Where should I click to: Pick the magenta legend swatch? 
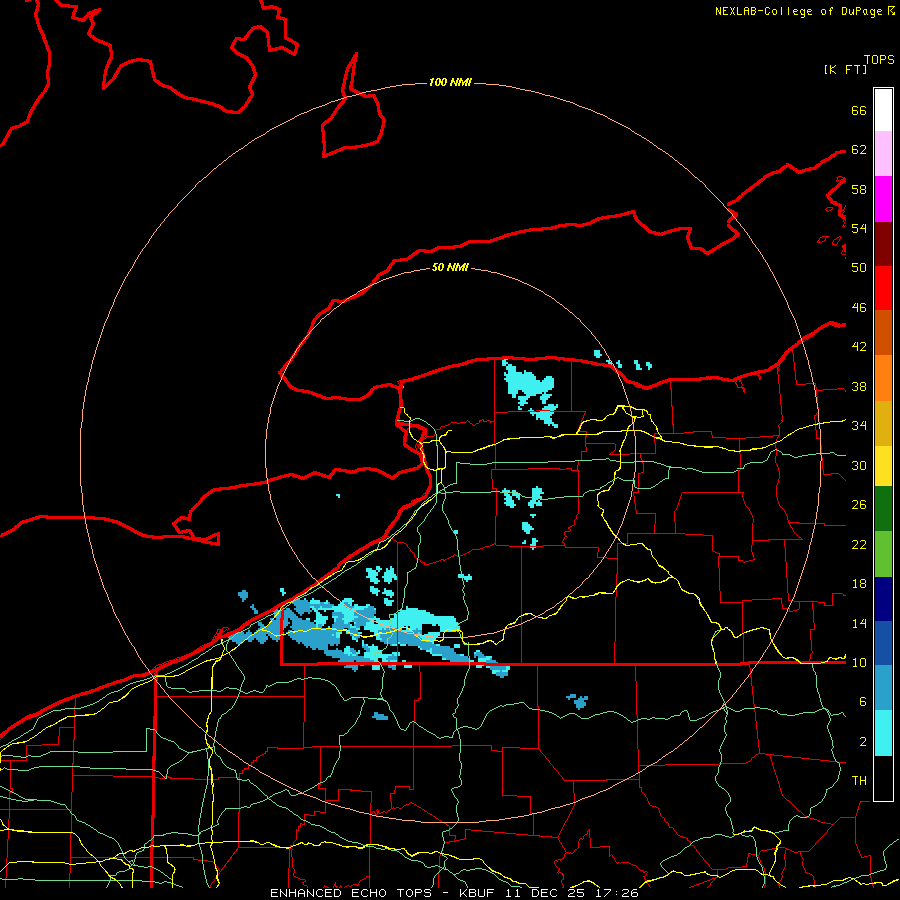coord(883,199)
